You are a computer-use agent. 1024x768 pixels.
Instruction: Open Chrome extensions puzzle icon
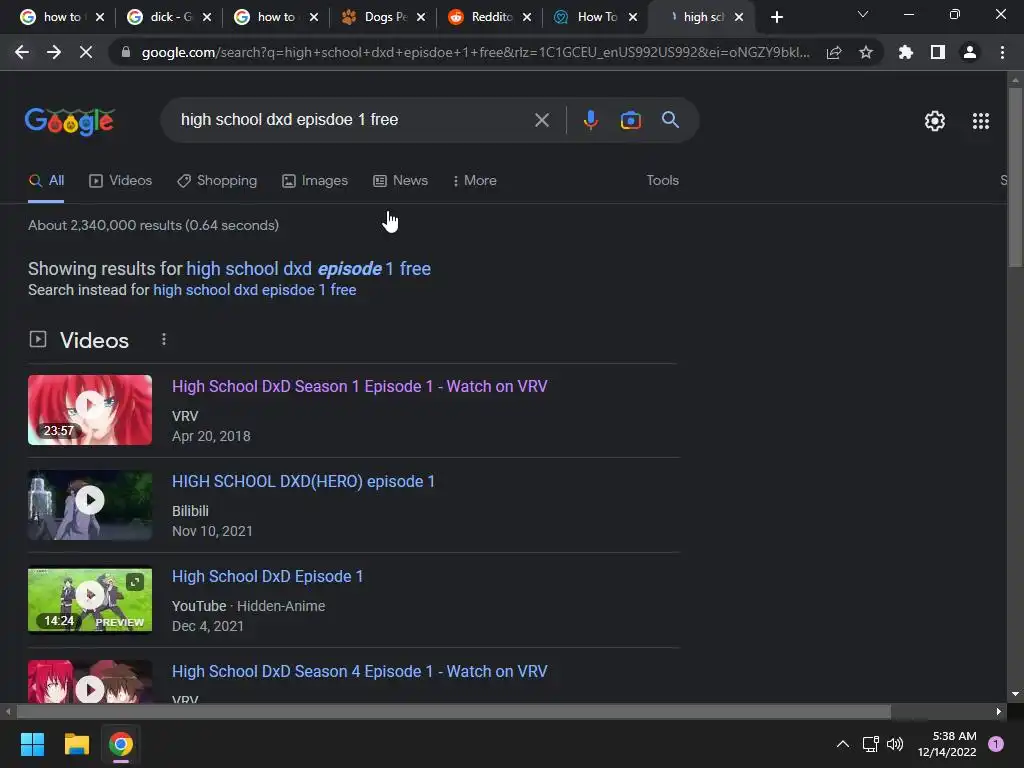[x=906, y=52]
